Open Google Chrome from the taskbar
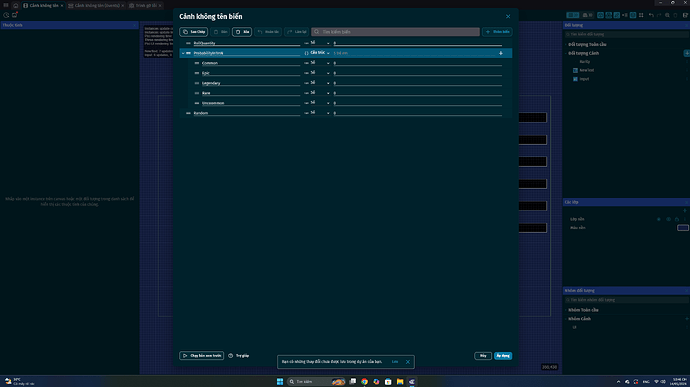This screenshot has height=387, width=690. point(364,382)
